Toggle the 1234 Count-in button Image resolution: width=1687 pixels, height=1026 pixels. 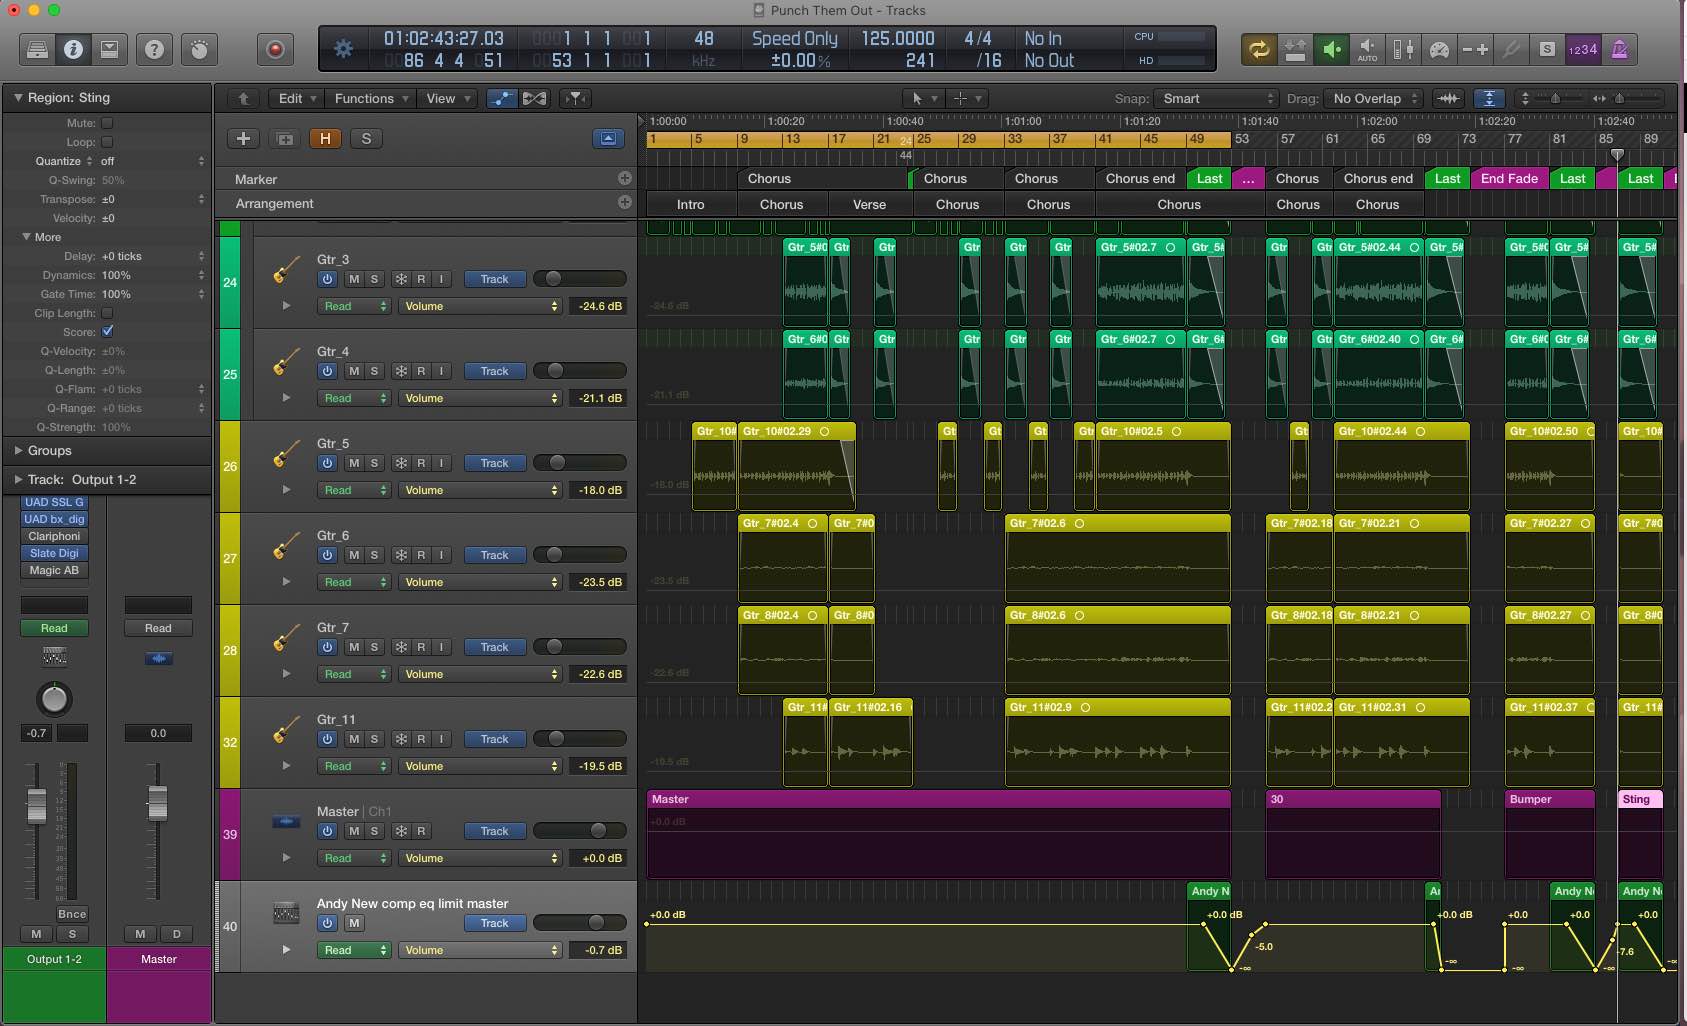click(x=1583, y=49)
